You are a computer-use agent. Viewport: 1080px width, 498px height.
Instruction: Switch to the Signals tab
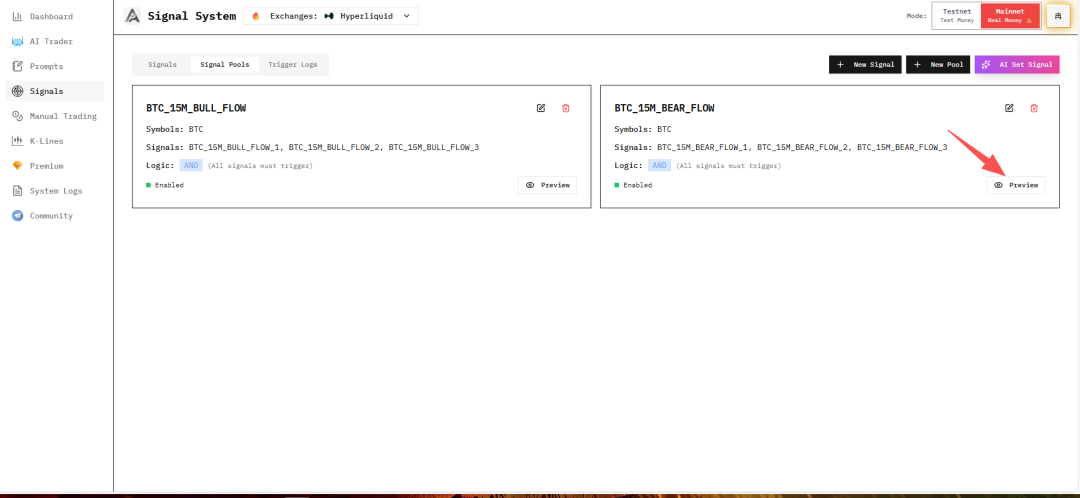pyautogui.click(x=163, y=64)
